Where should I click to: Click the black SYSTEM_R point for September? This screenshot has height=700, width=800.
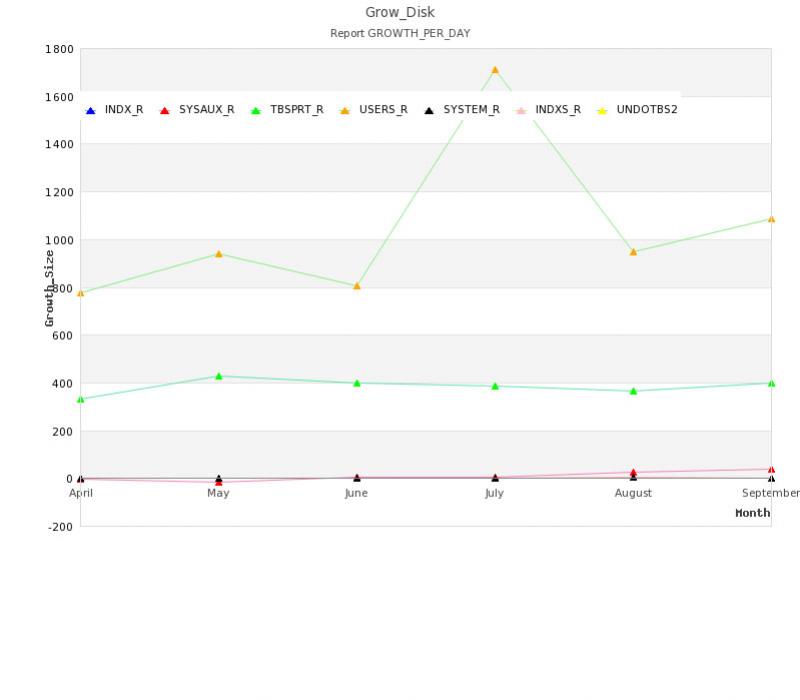coord(771,479)
